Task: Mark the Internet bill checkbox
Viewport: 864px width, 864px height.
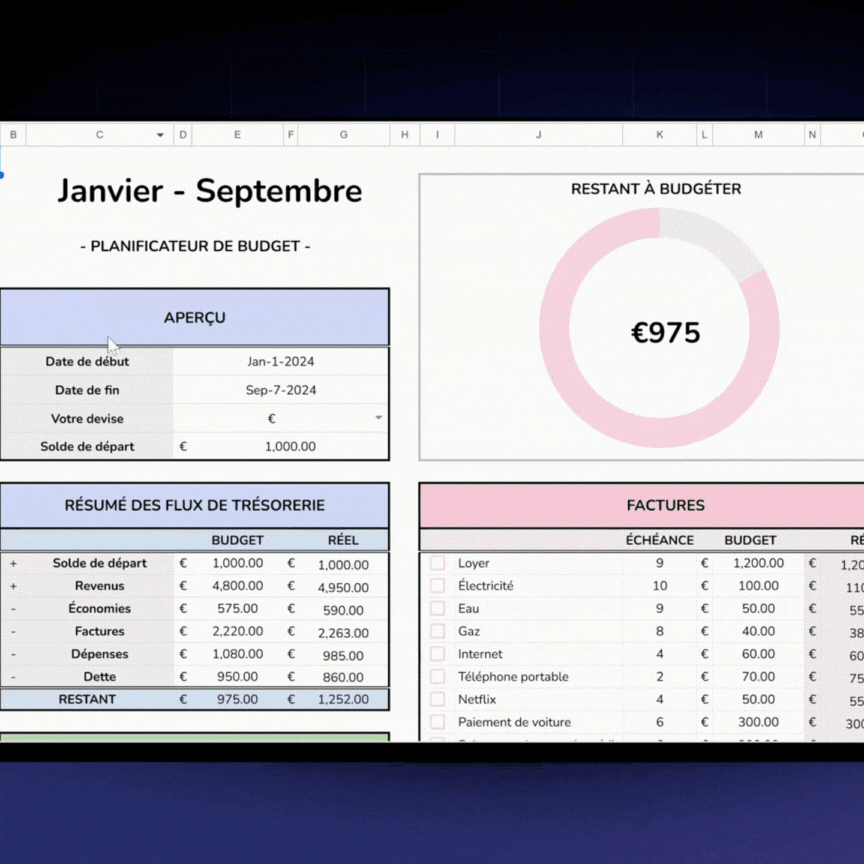Action: (x=437, y=654)
